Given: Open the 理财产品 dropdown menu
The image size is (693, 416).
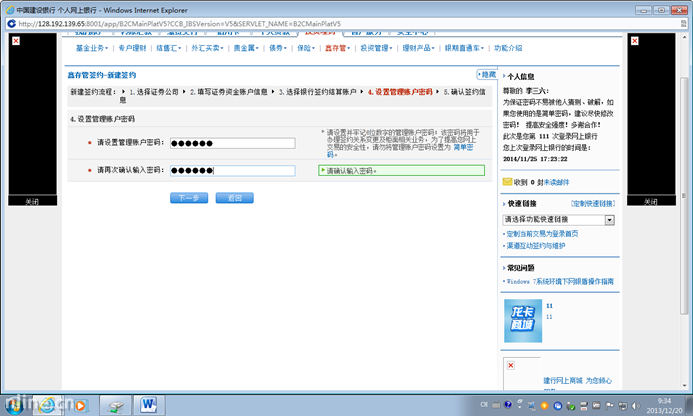Looking at the screenshot, I should point(419,48).
